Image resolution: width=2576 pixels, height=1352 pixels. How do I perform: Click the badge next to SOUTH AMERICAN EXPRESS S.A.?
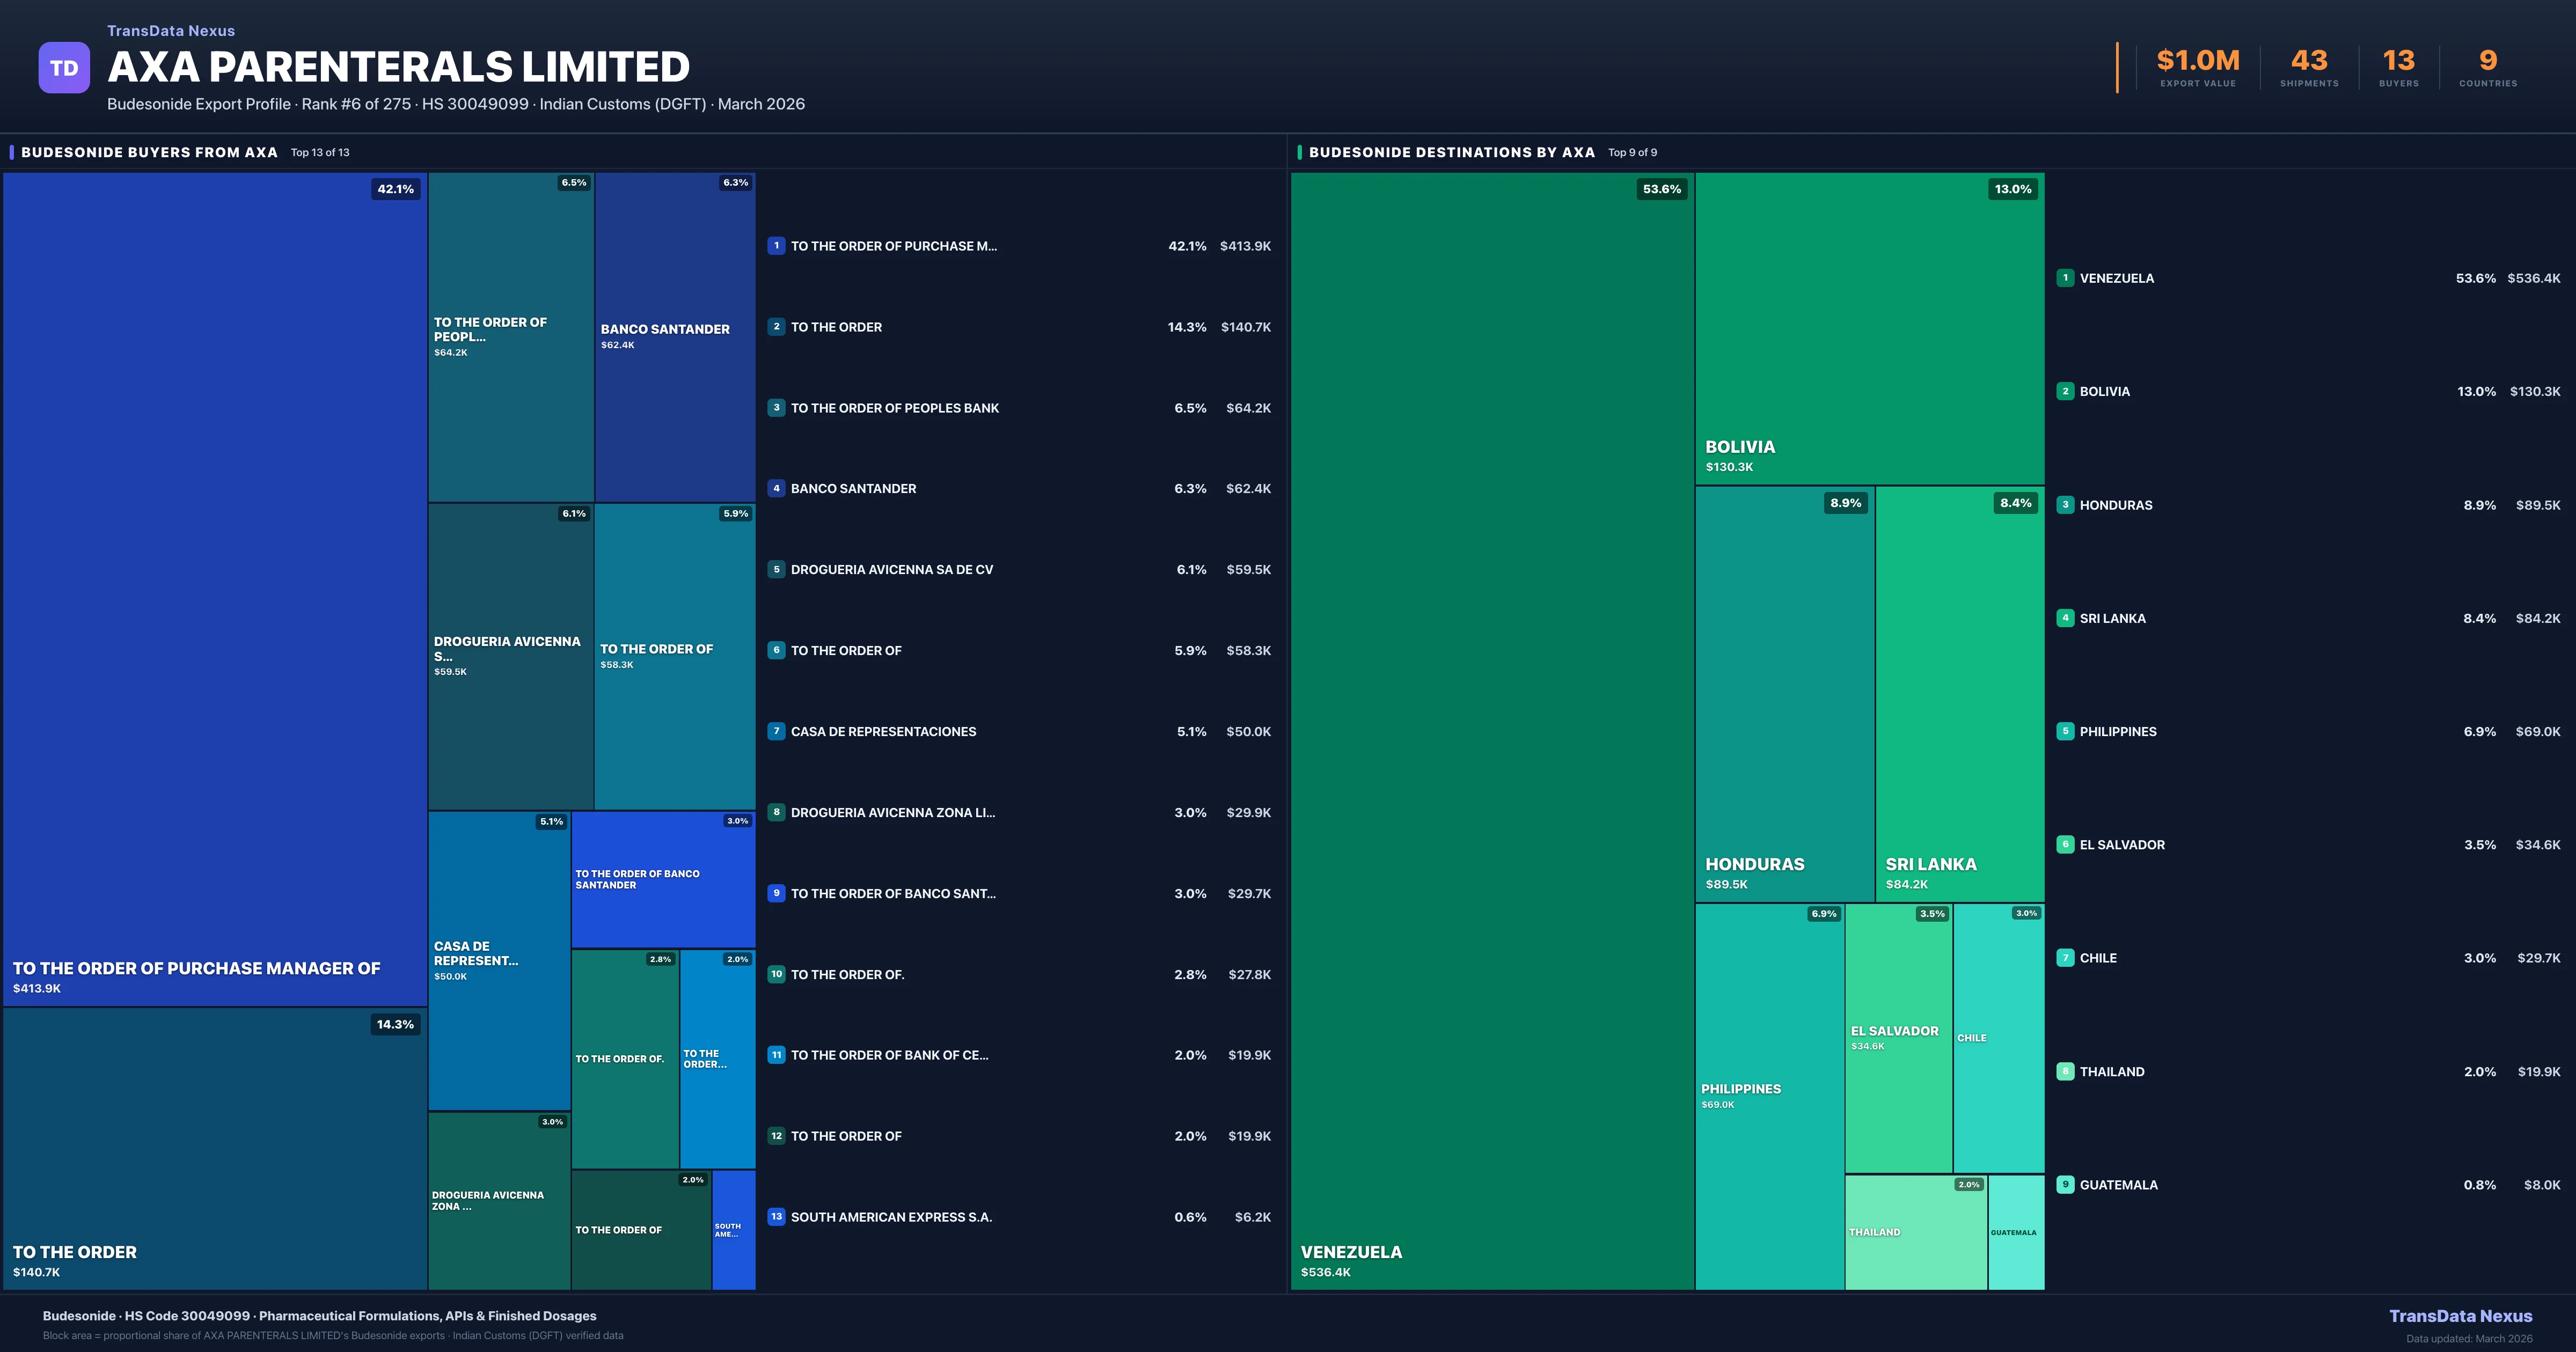776,1217
